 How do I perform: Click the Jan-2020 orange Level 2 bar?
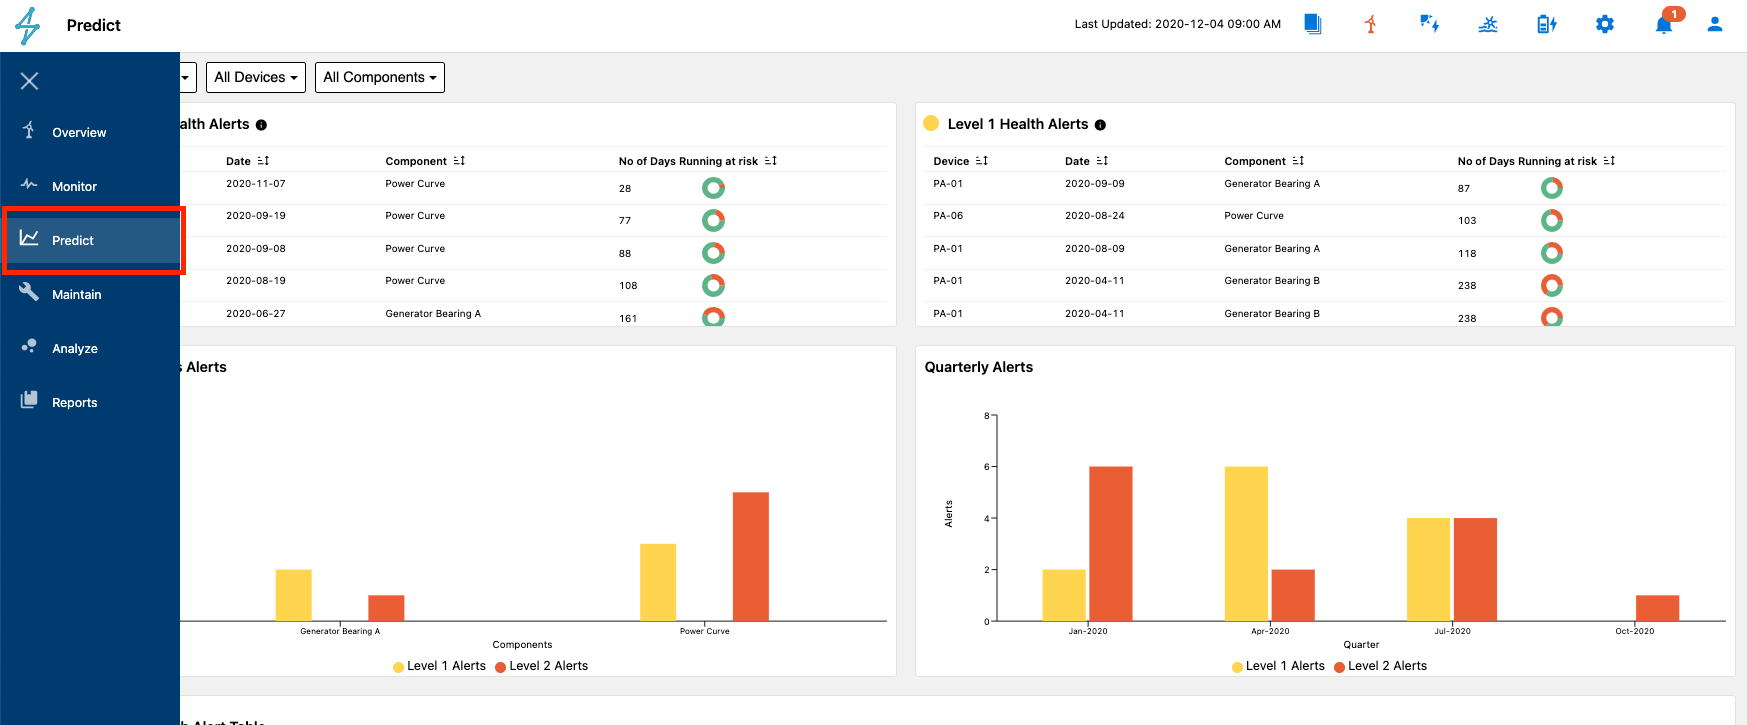(1111, 544)
